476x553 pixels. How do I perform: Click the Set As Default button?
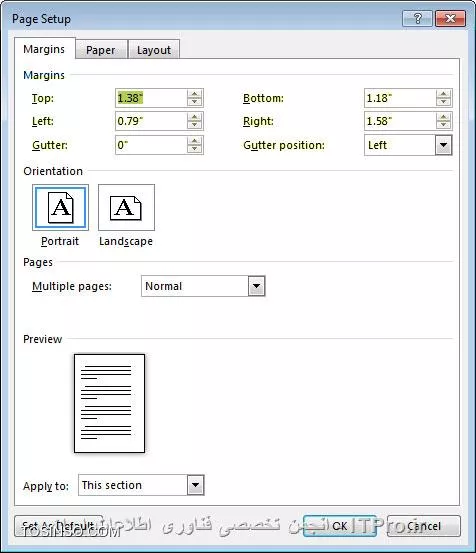[59, 526]
